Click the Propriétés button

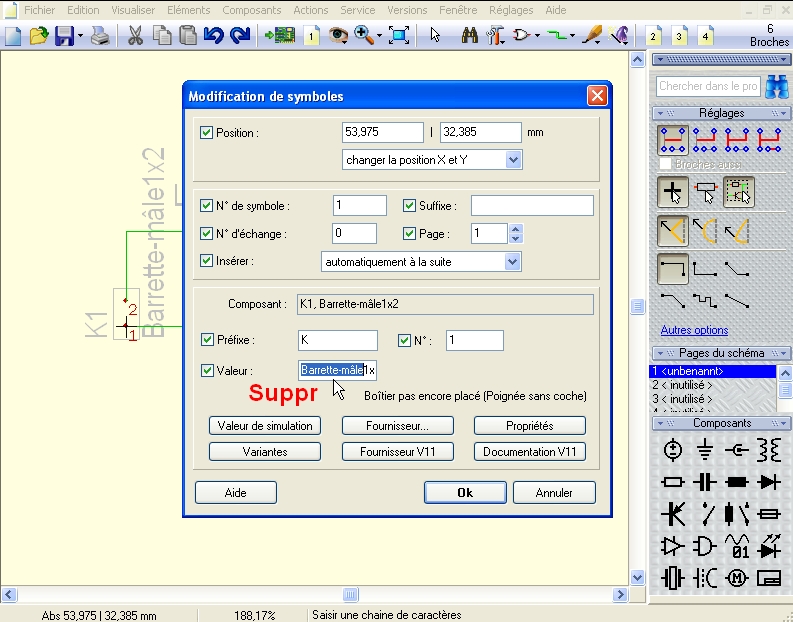coord(530,425)
